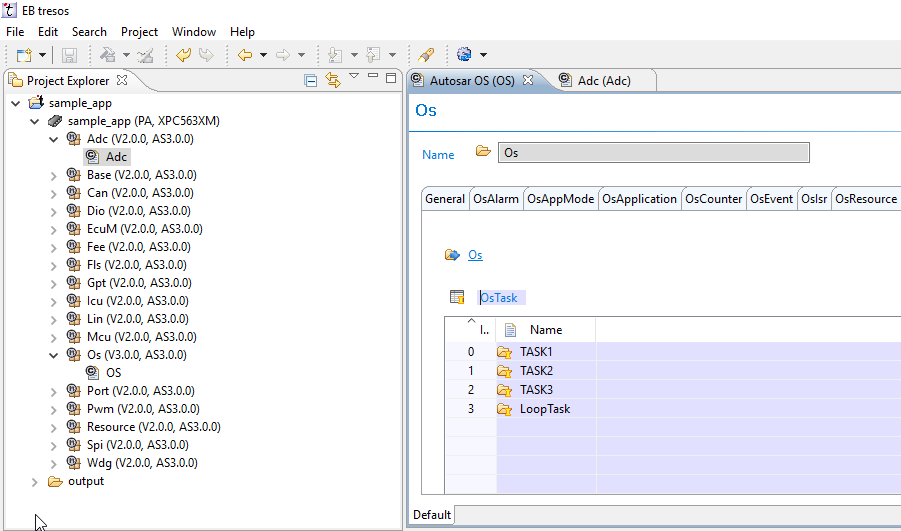The height and width of the screenshot is (531, 901).
Task: Click the Back navigation arrow
Action: (245, 55)
